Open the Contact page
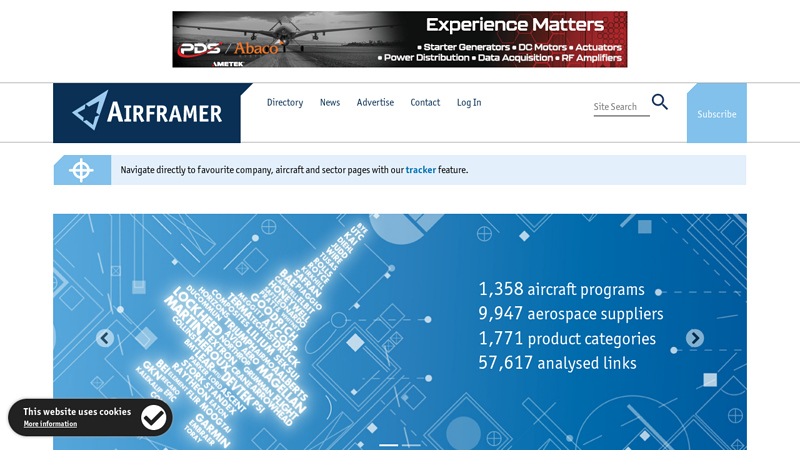Viewport: 800px width, 450px height. coord(425,103)
